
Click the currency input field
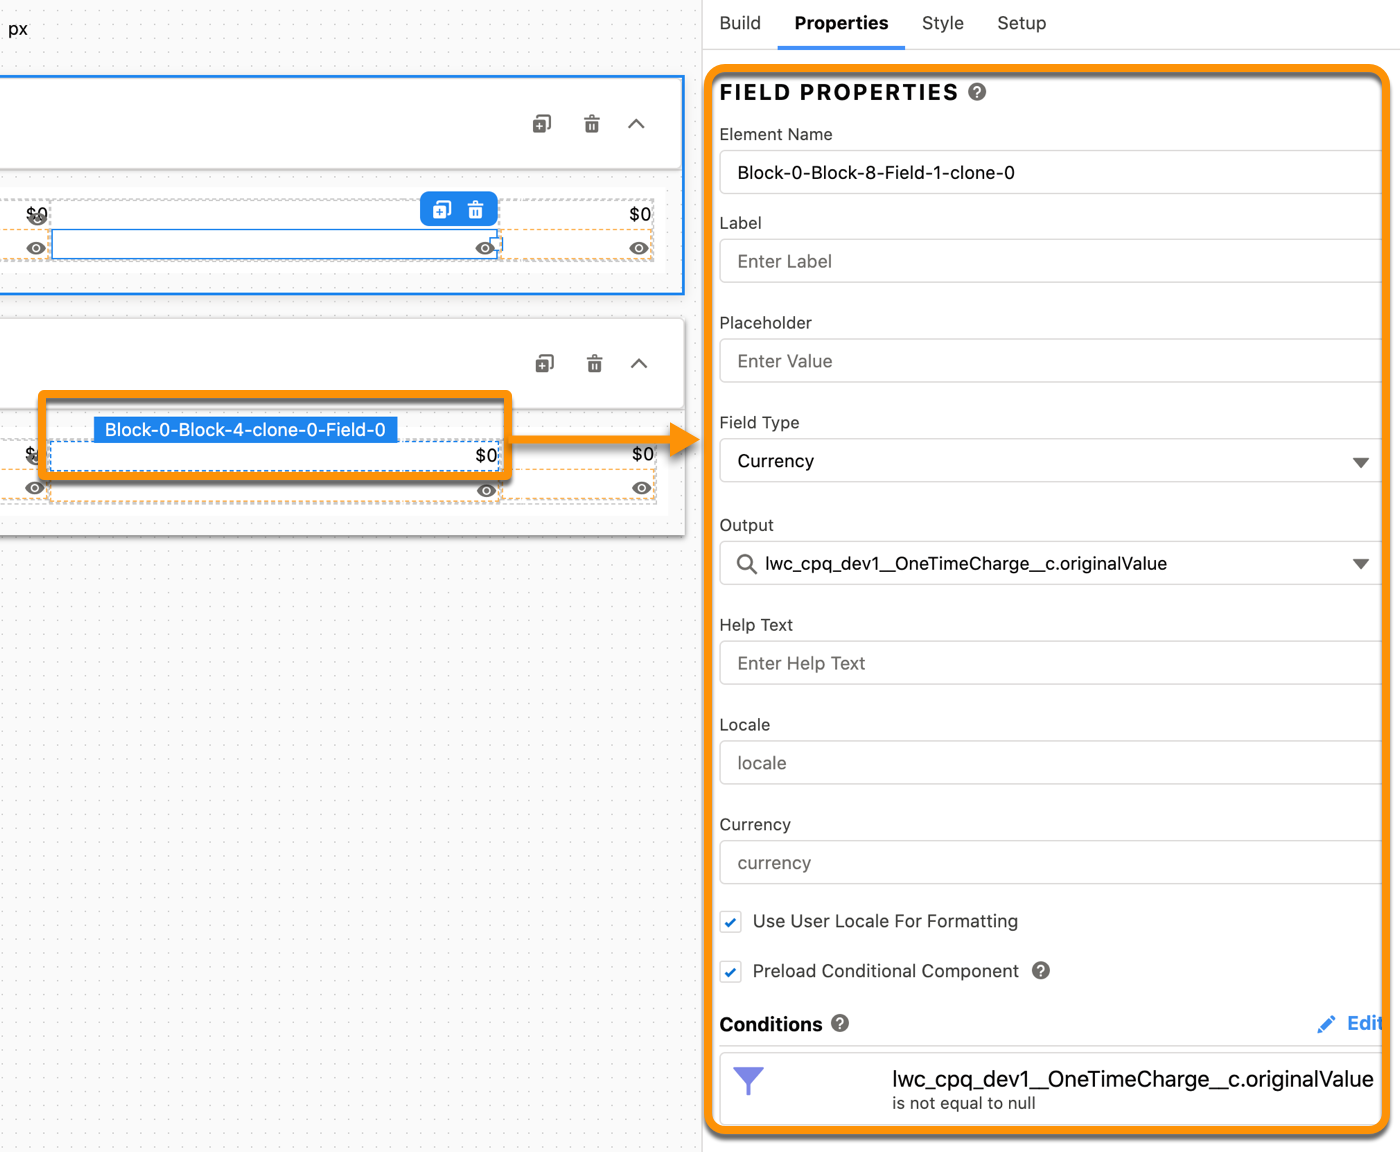(1050, 863)
